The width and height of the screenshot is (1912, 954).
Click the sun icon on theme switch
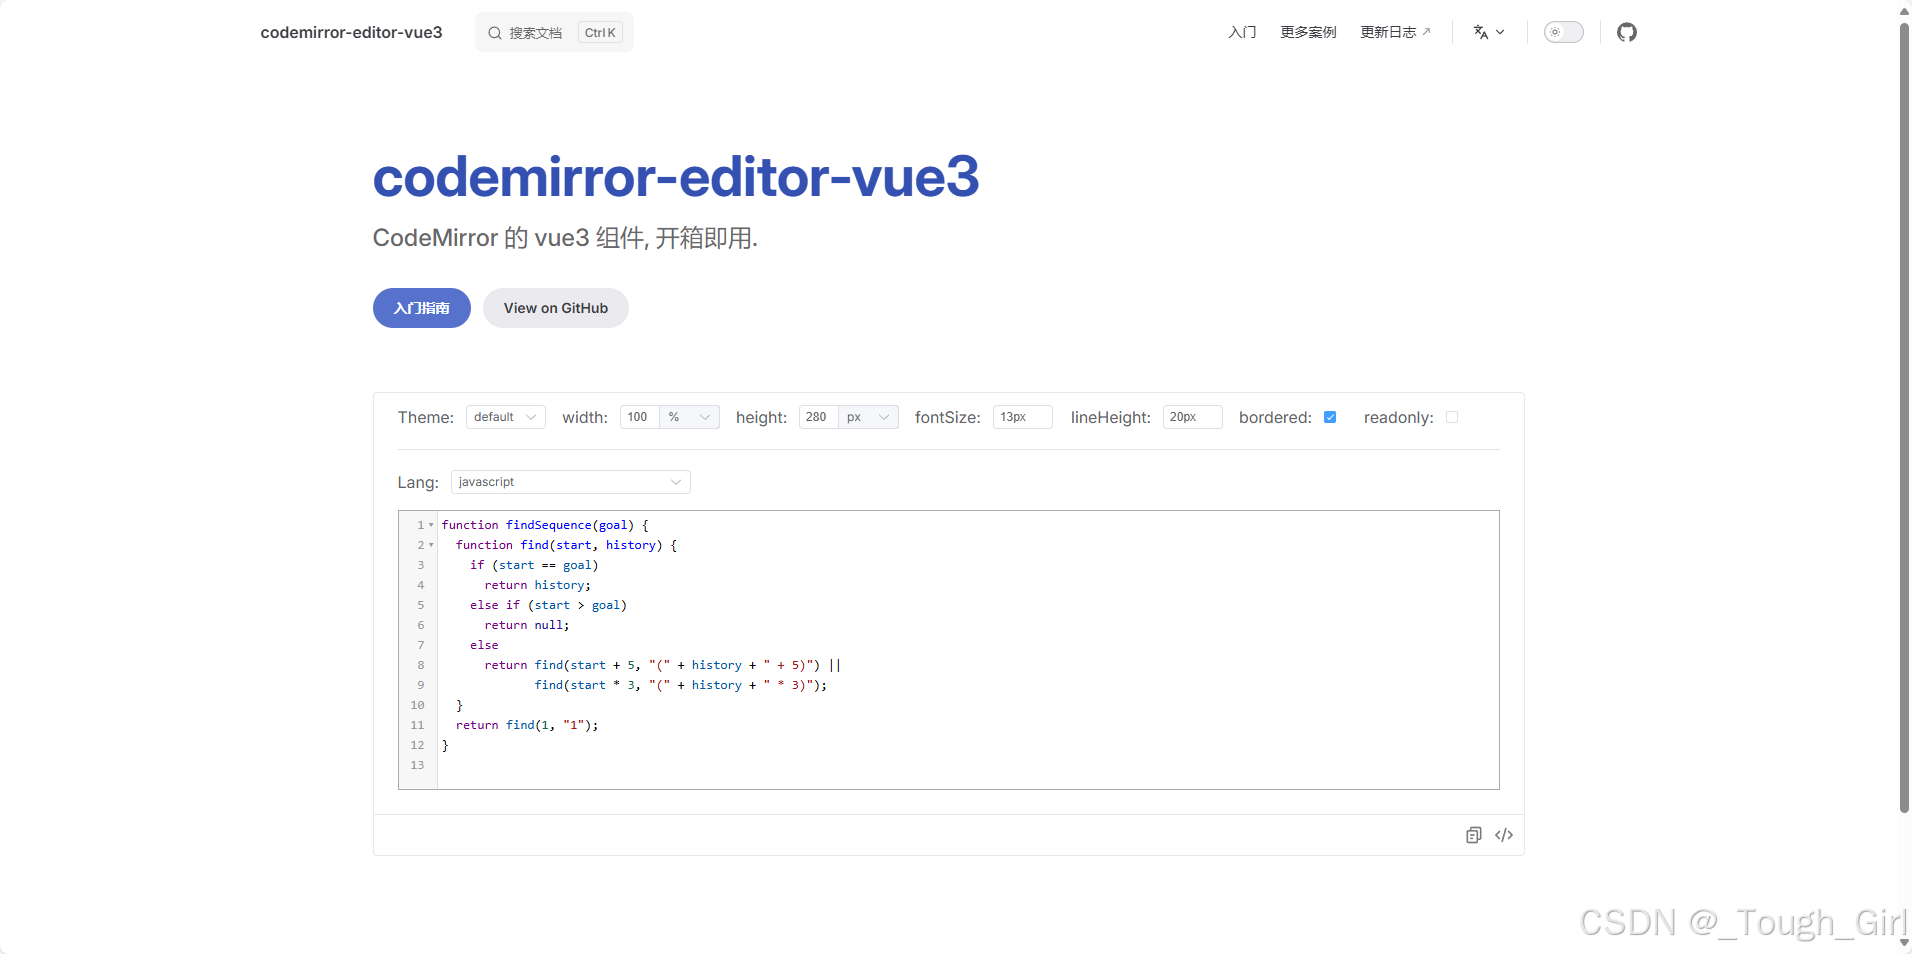(x=1555, y=32)
